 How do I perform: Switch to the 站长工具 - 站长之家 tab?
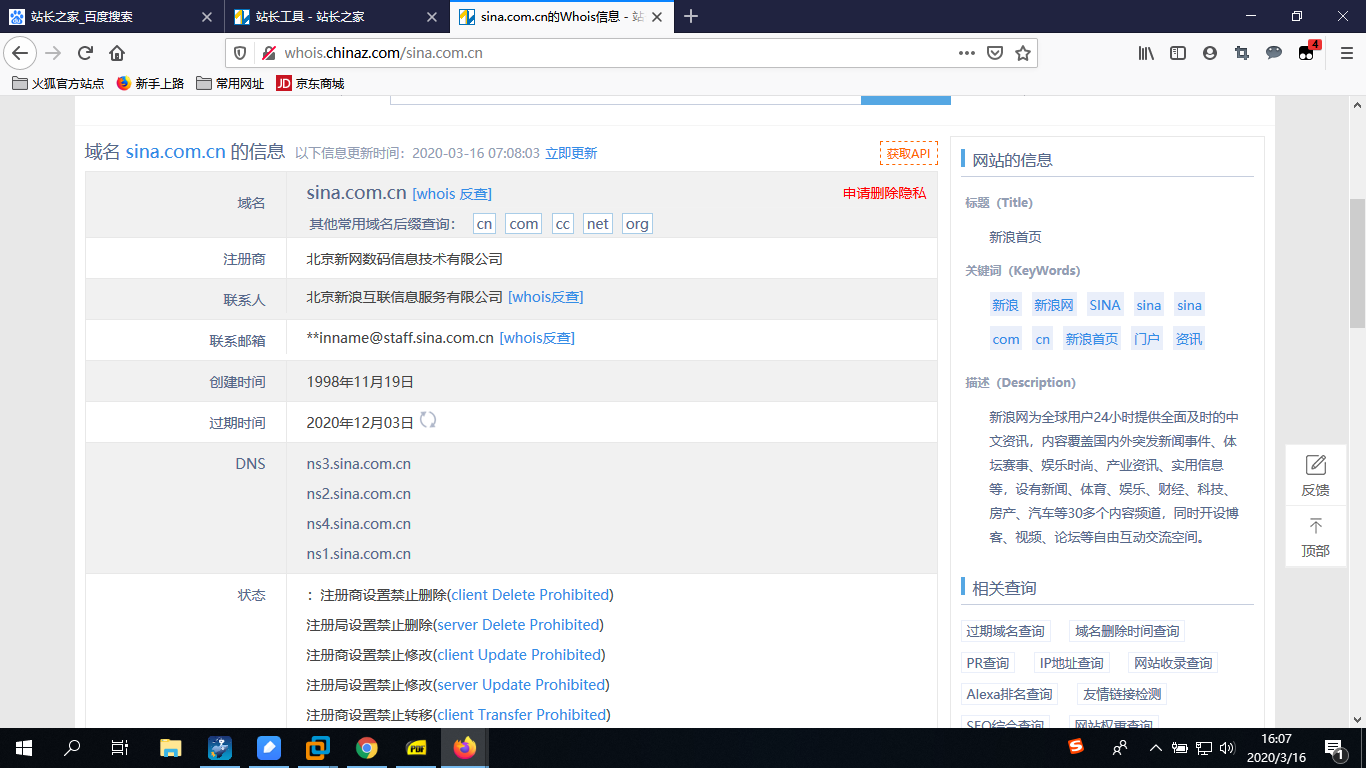tap(338, 17)
